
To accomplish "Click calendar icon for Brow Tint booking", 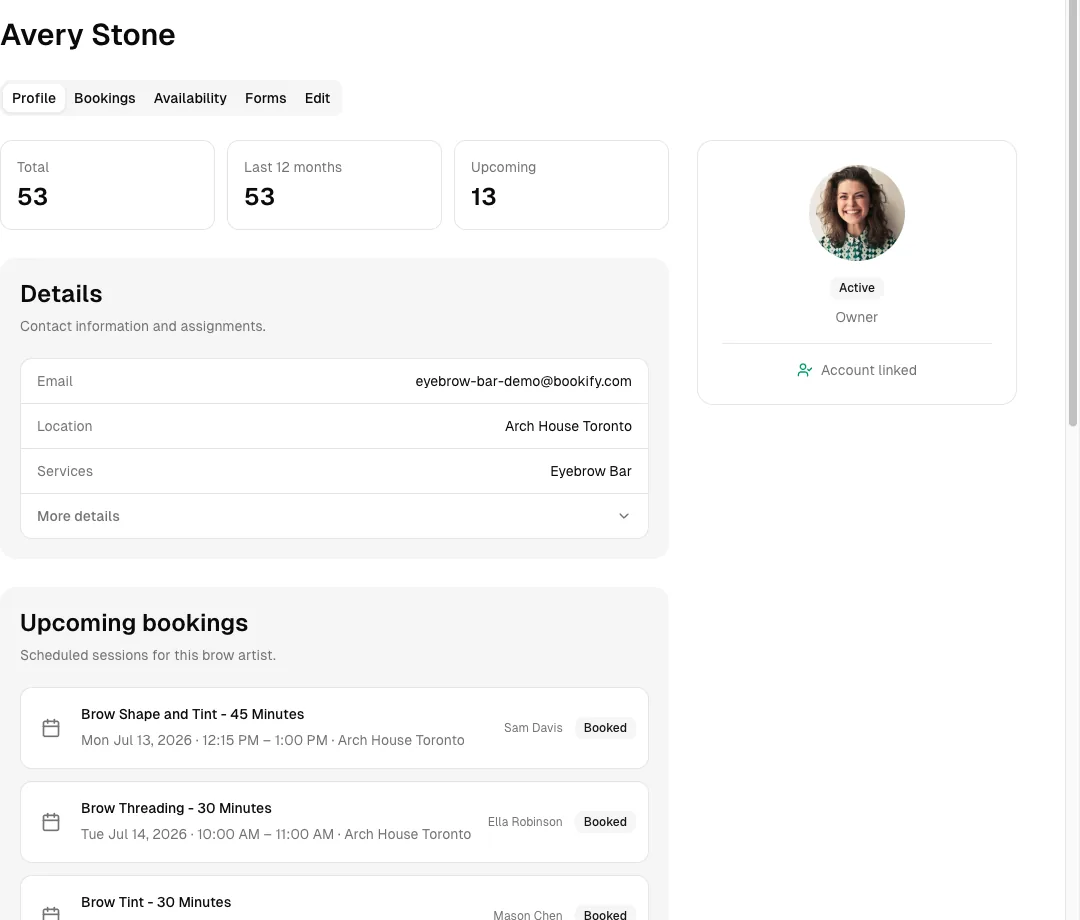I will pyautogui.click(x=51, y=914).
